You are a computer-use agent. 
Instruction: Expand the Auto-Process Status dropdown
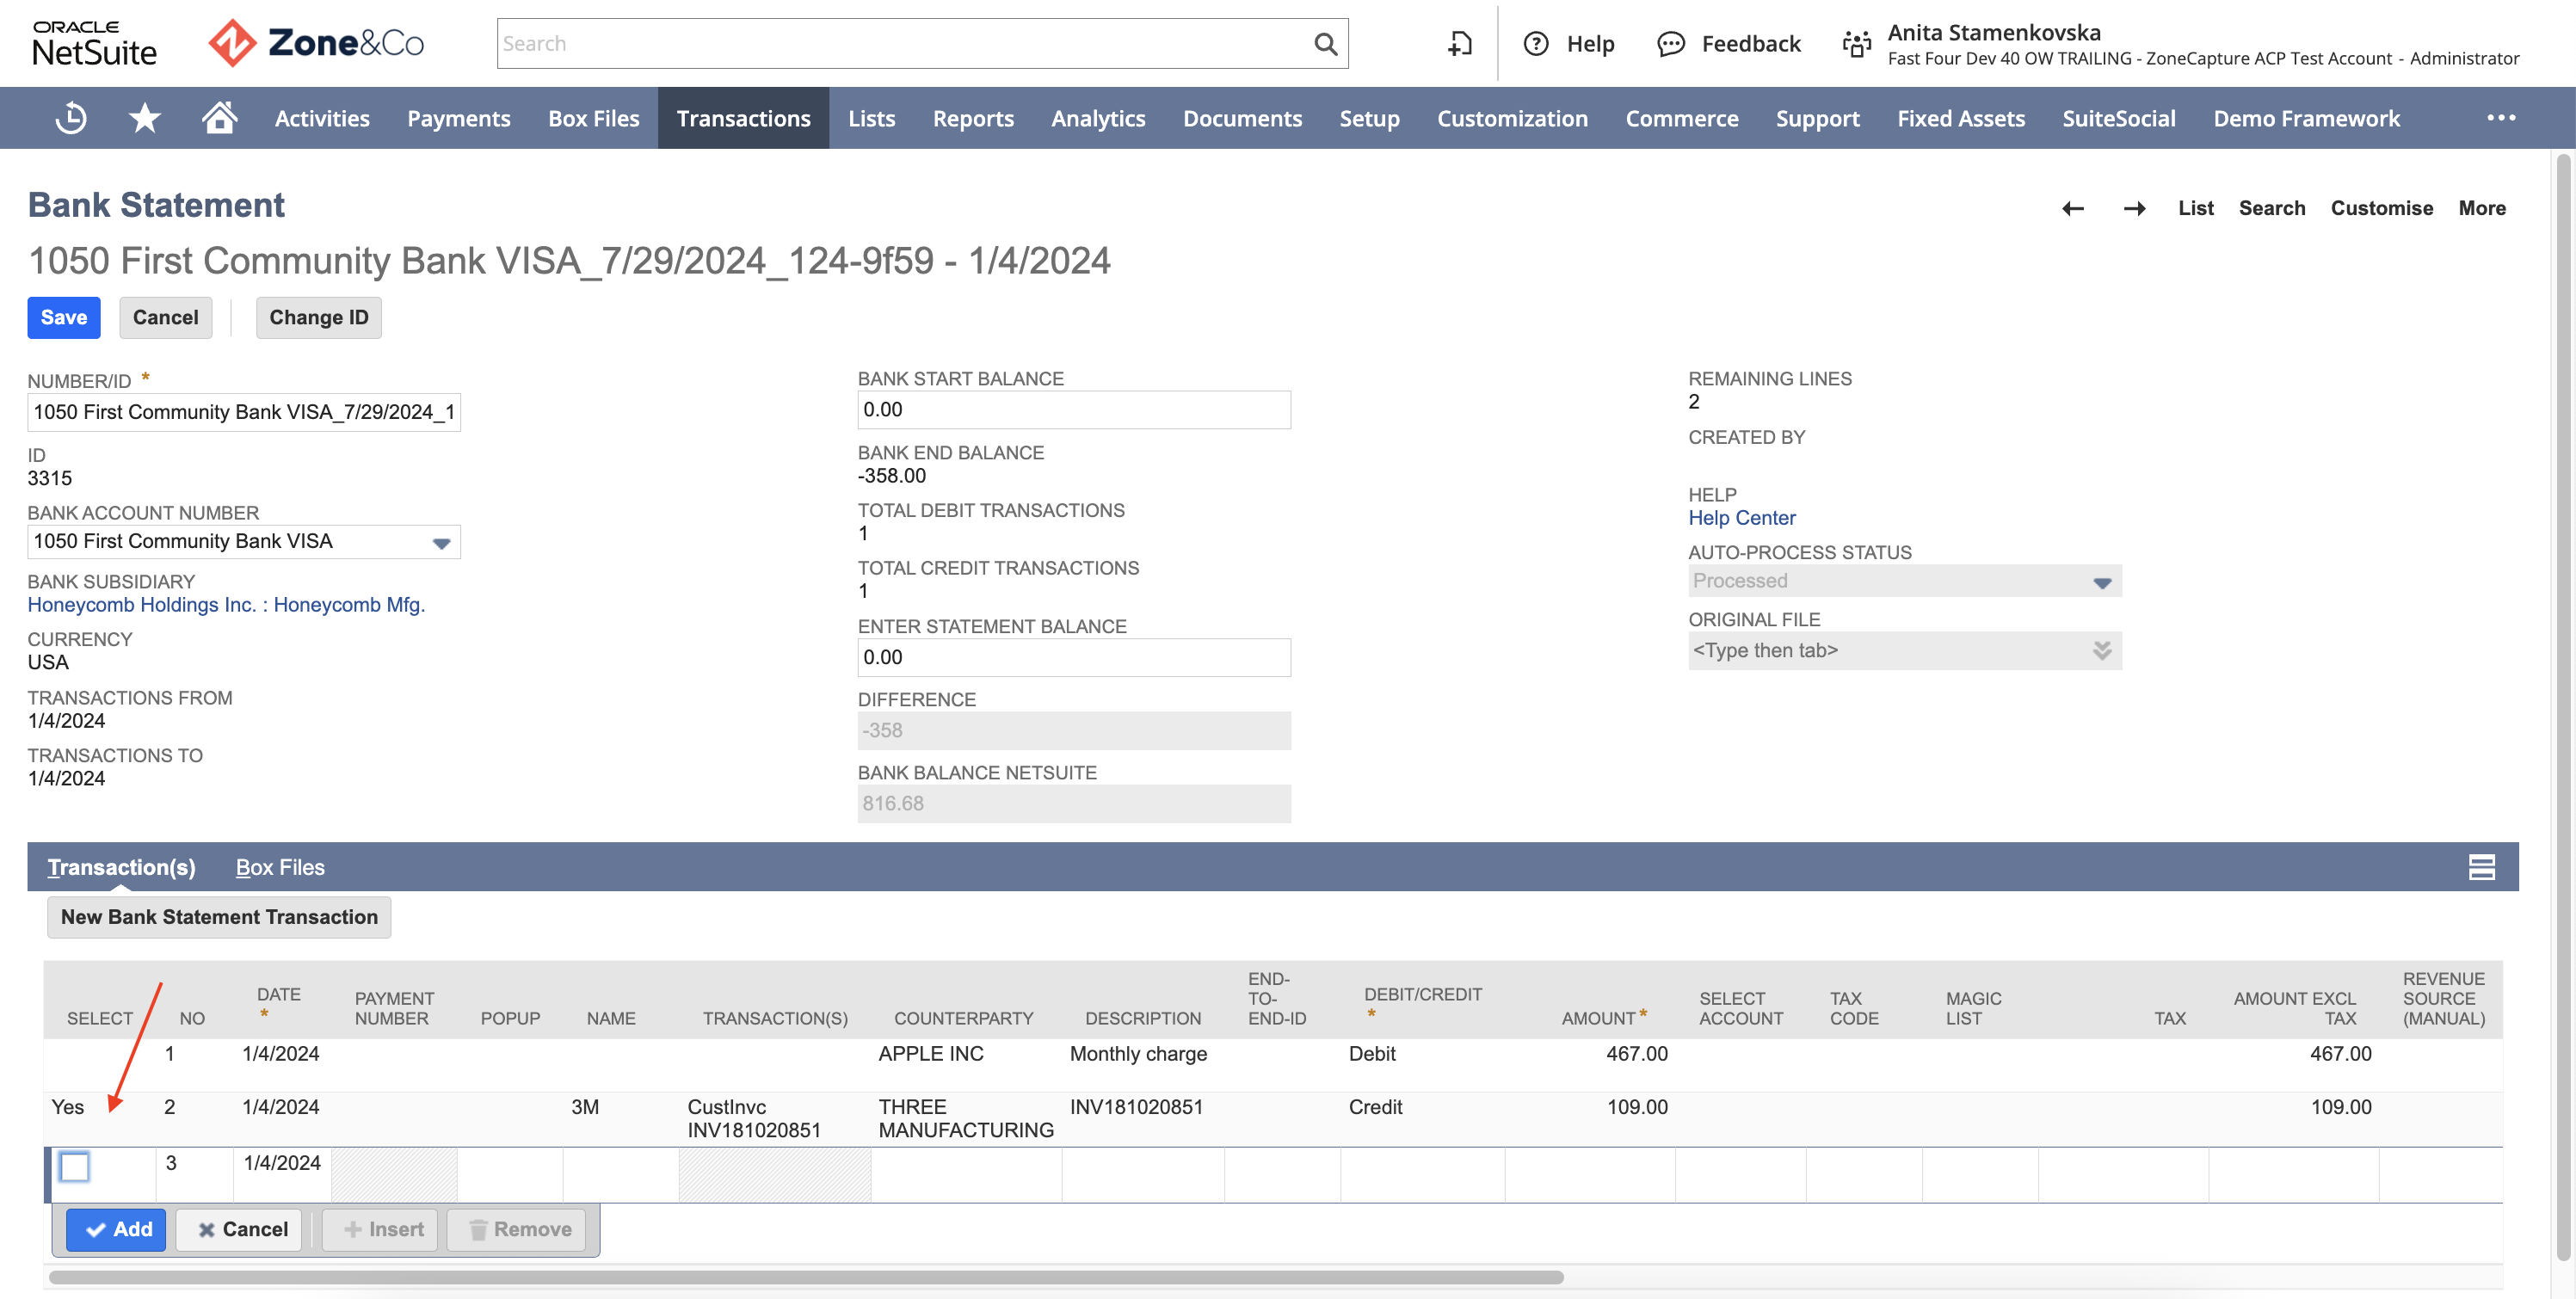[2102, 582]
